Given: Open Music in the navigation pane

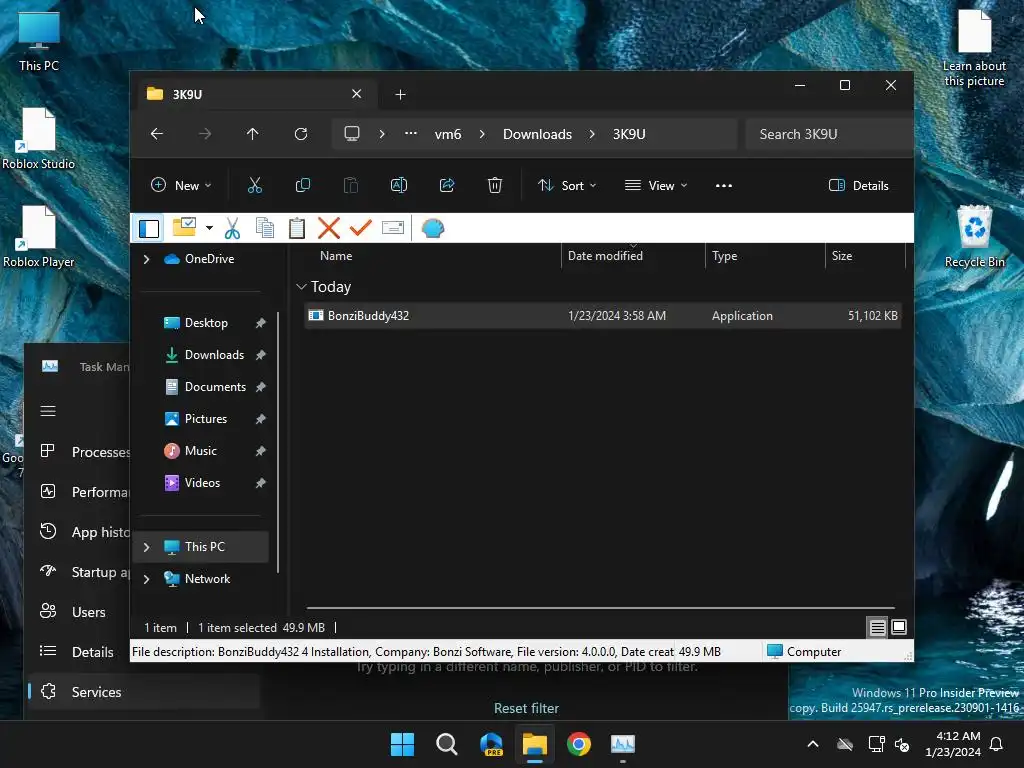Looking at the screenshot, I should [200, 451].
